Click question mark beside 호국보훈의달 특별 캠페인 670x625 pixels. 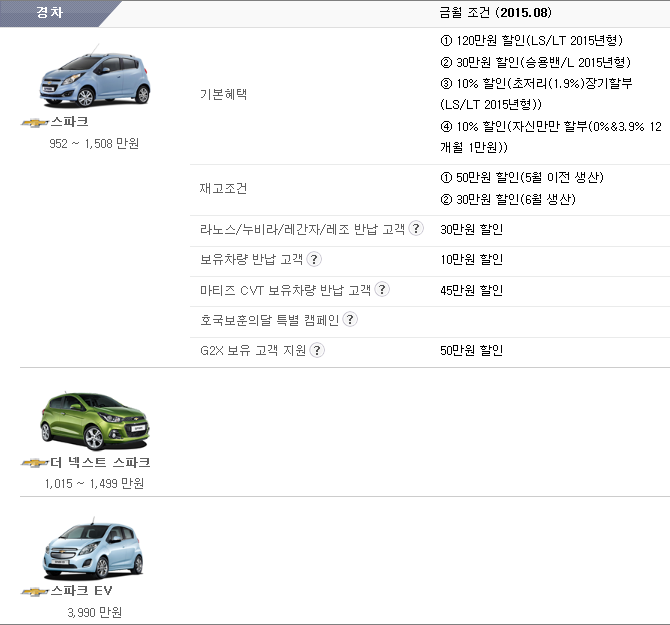click(350, 319)
